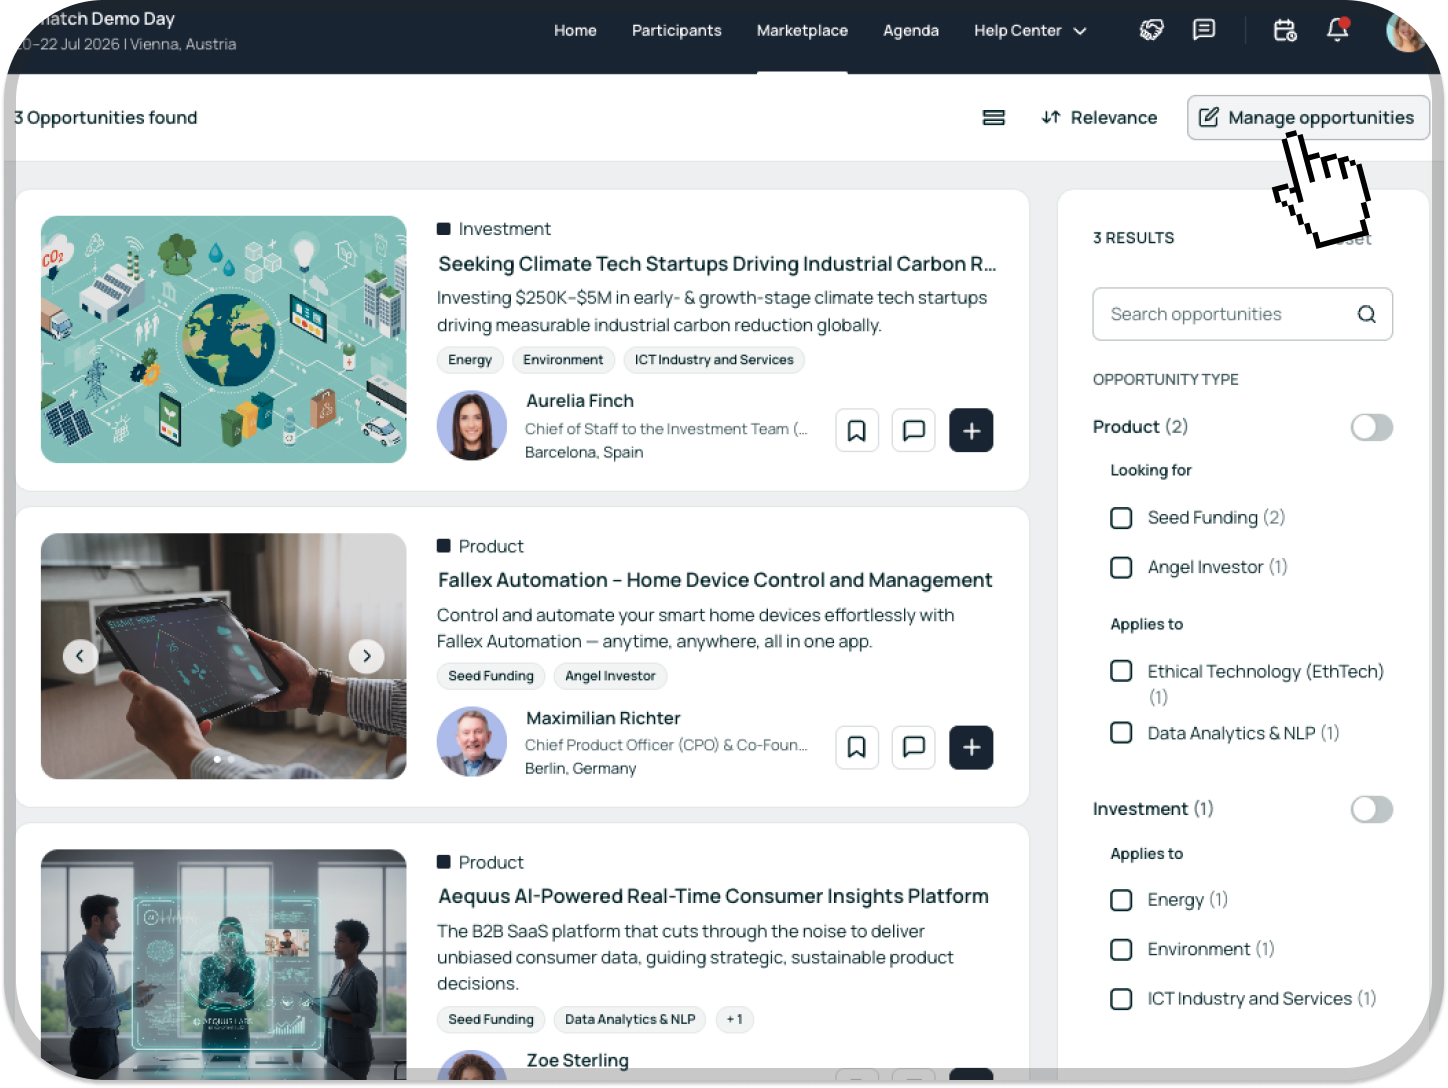Click Data Analytics & NLP tag on Aequus card

pos(630,1020)
